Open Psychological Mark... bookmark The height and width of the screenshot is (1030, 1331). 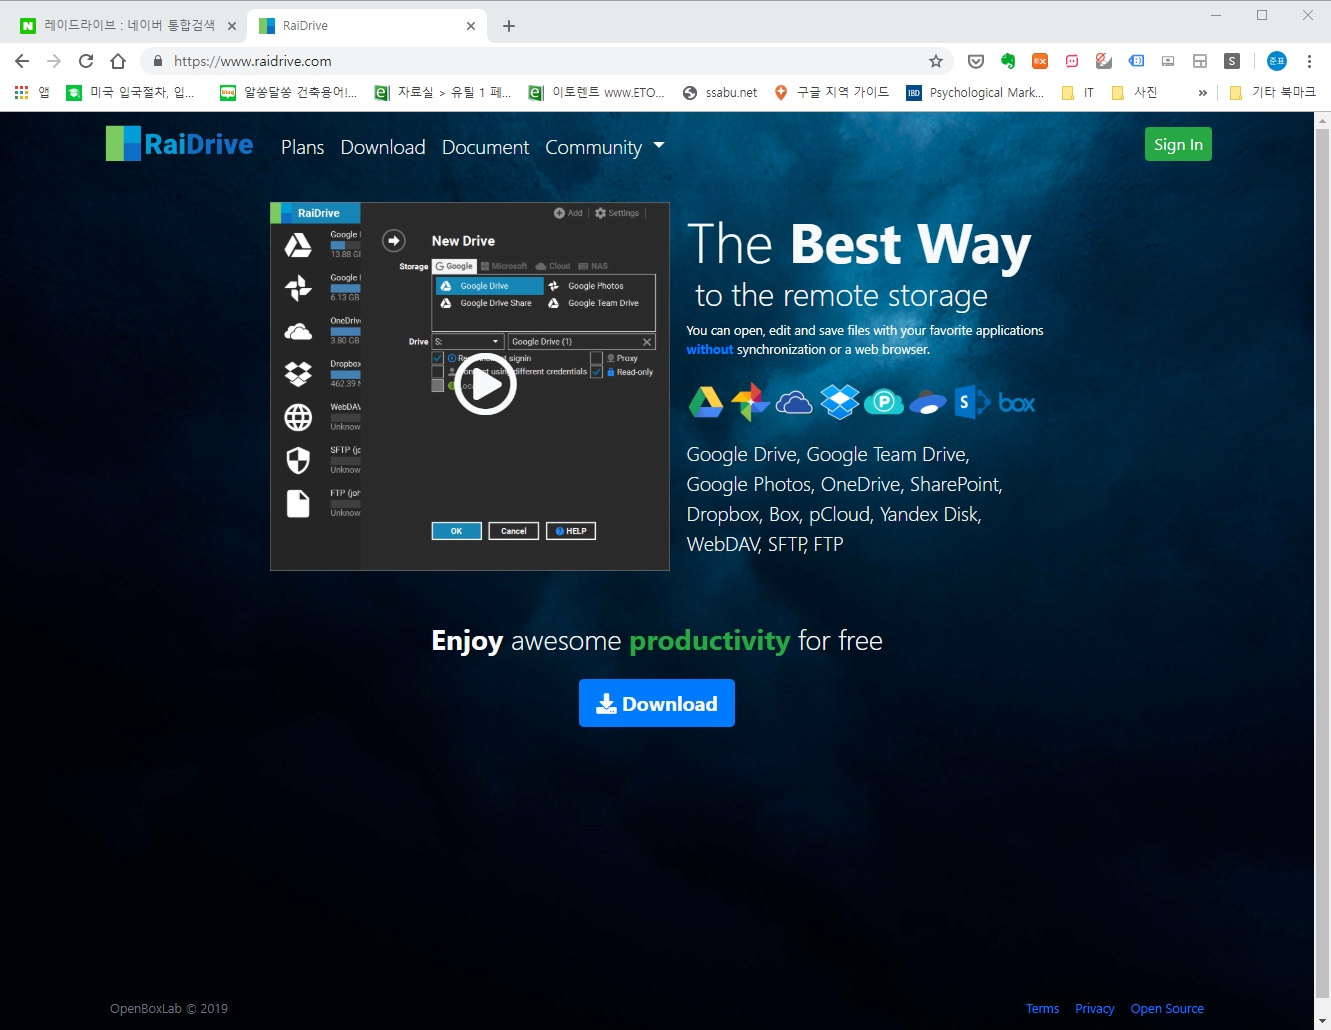pyautogui.click(x=976, y=92)
